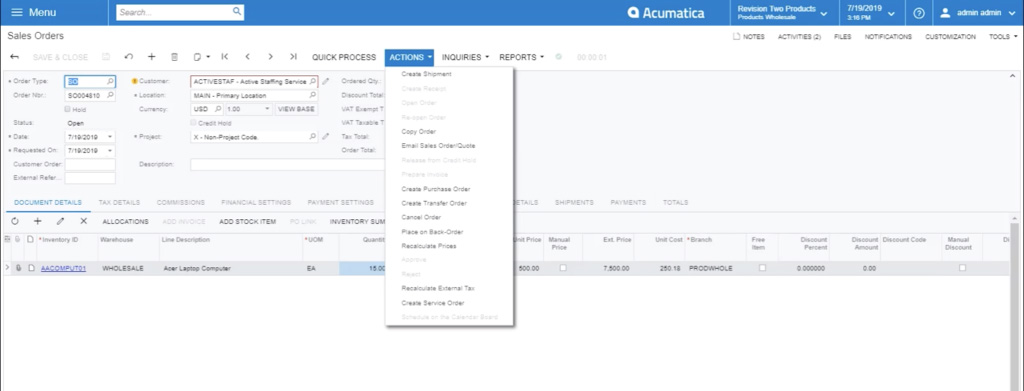Select Cancel Order menu entry

(x=421, y=217)
